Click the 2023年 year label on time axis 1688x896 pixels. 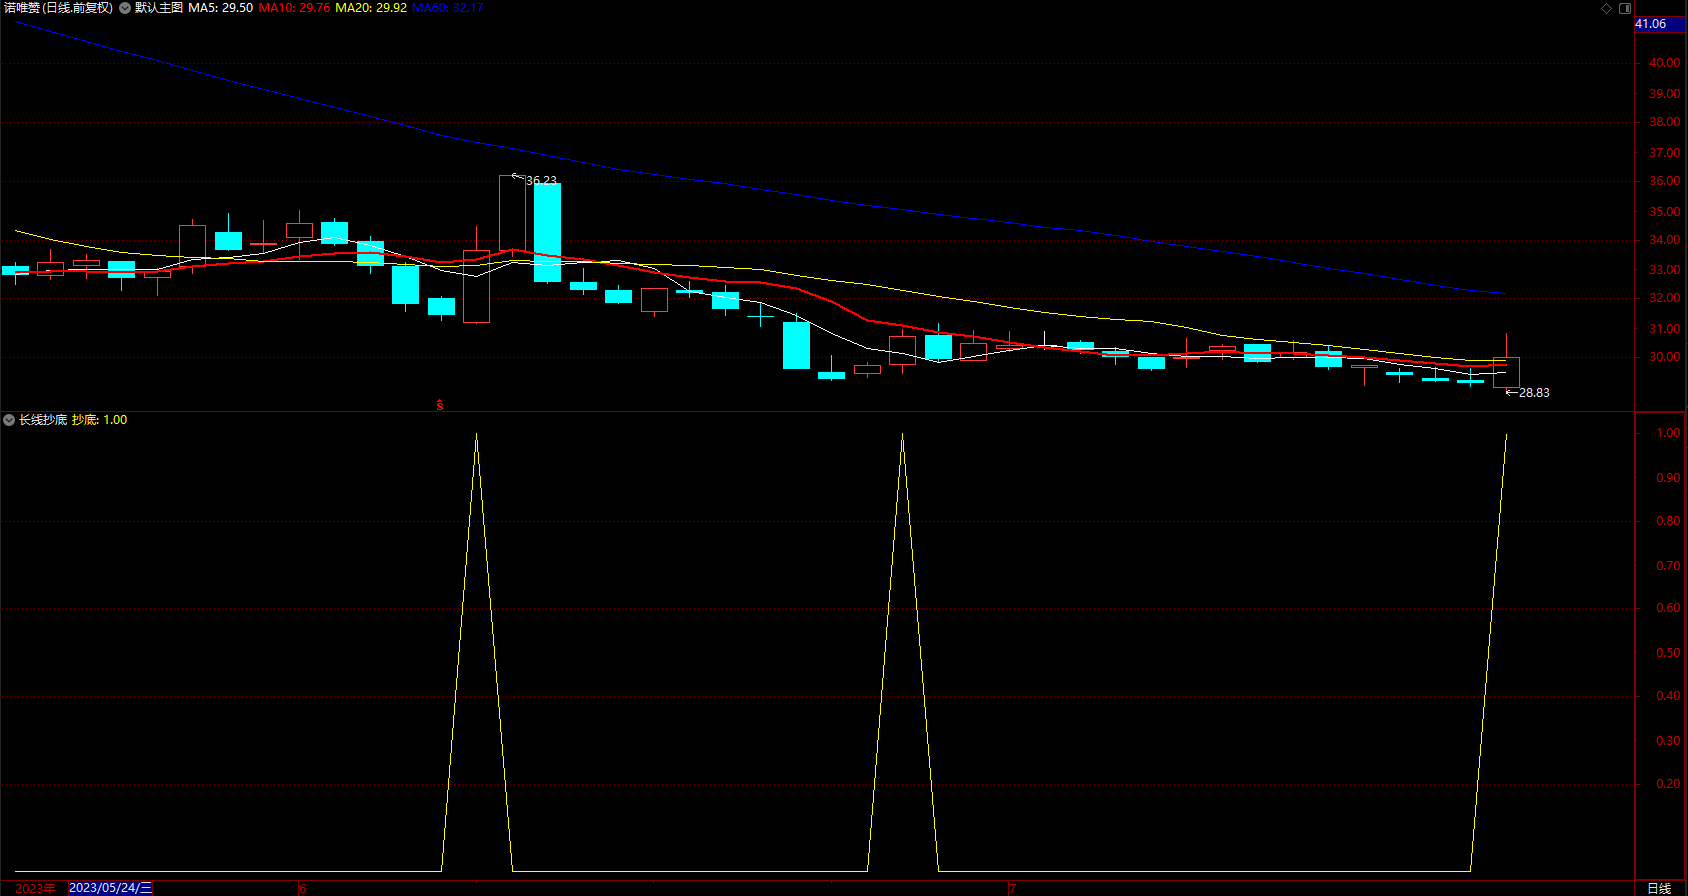(x=36, y=888)
